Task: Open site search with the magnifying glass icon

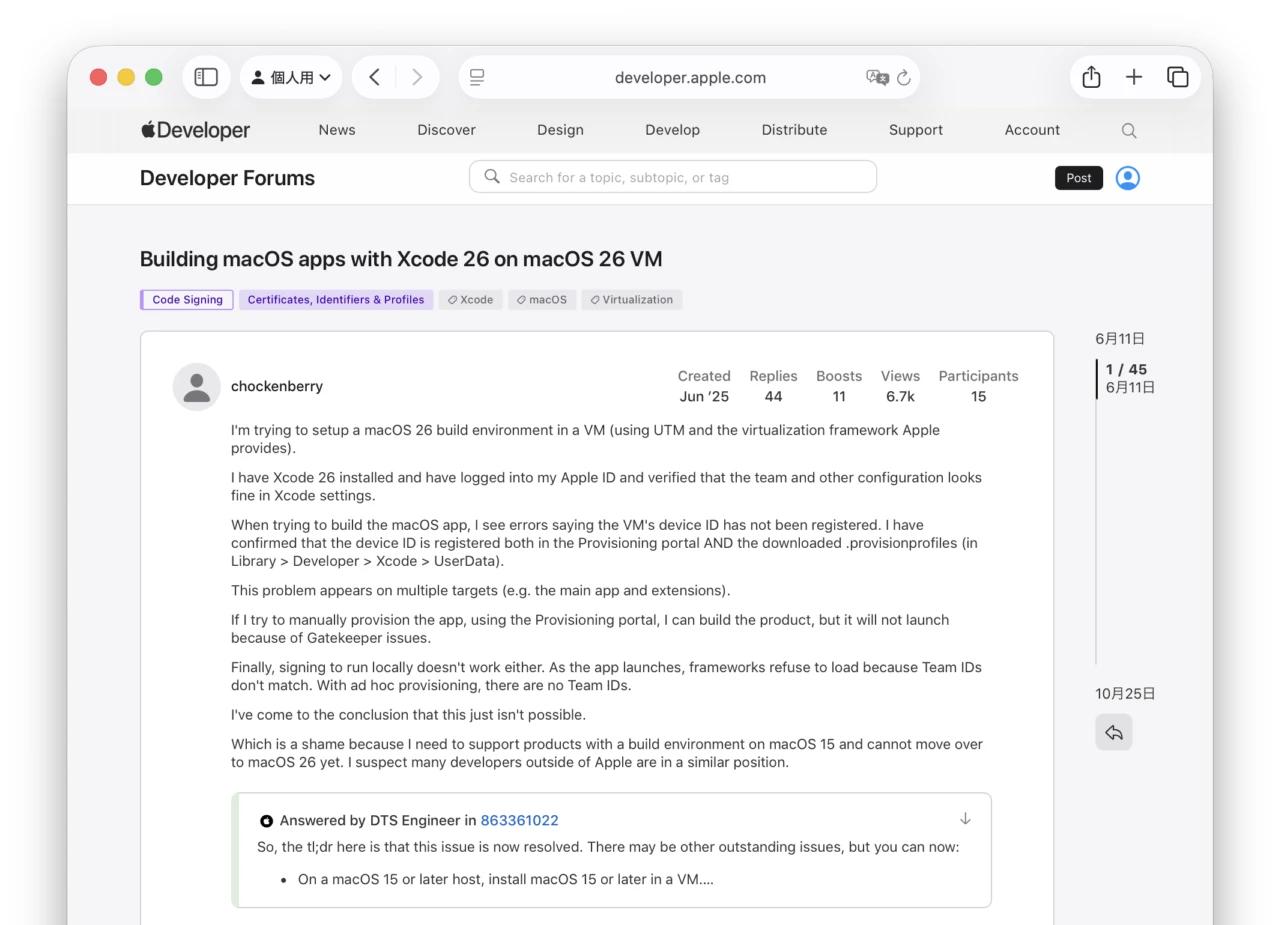Action: [1128, 130]
